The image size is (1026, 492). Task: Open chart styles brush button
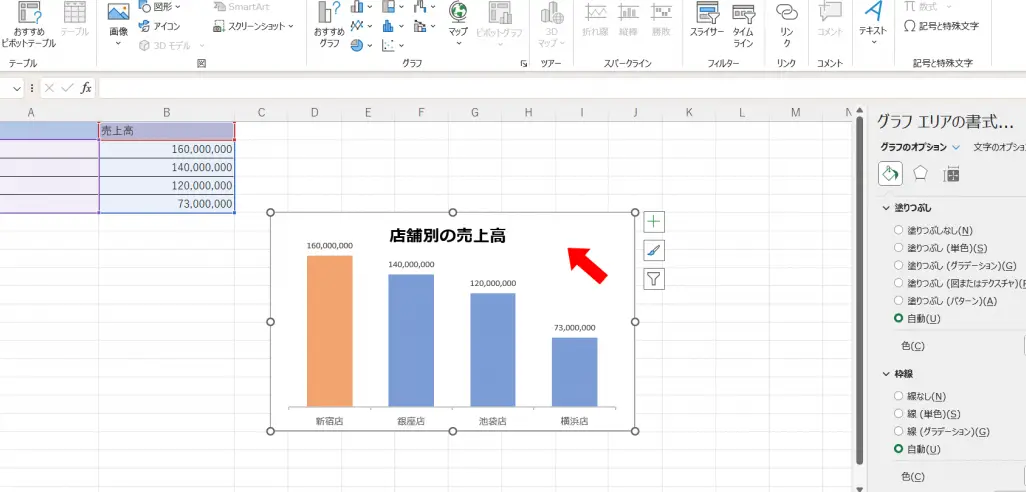(654, 250)
